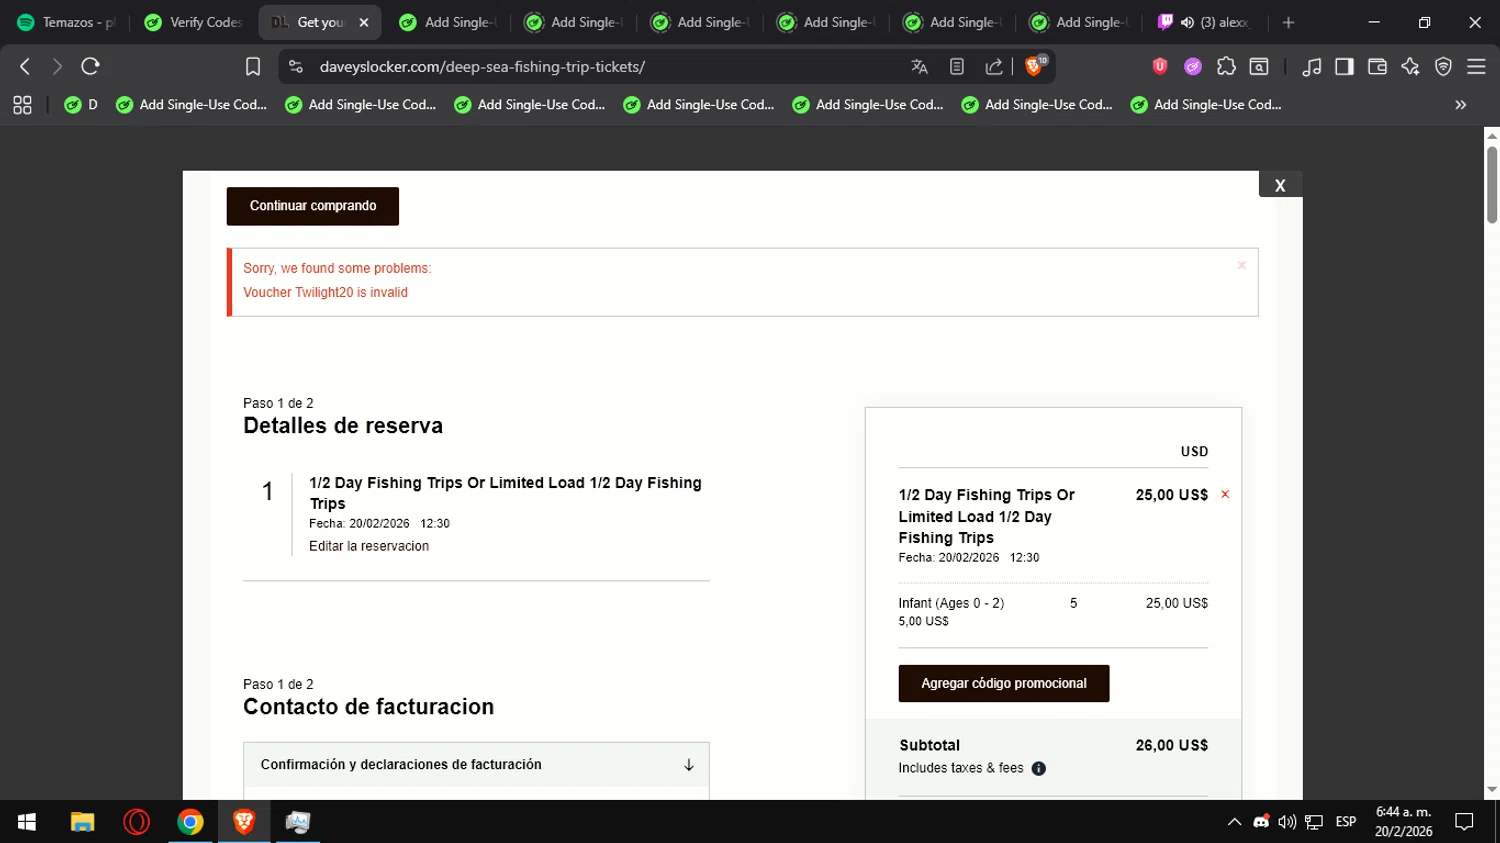Open the Windows notification center icon
The width and height of the screenshot is (1500, 843).
tap(1465, 822)
